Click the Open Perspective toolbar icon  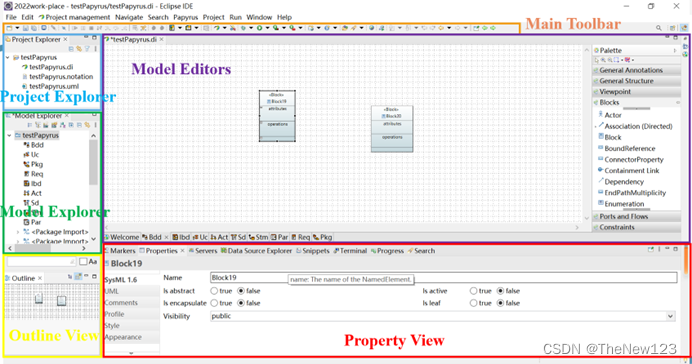coord(673,28)
